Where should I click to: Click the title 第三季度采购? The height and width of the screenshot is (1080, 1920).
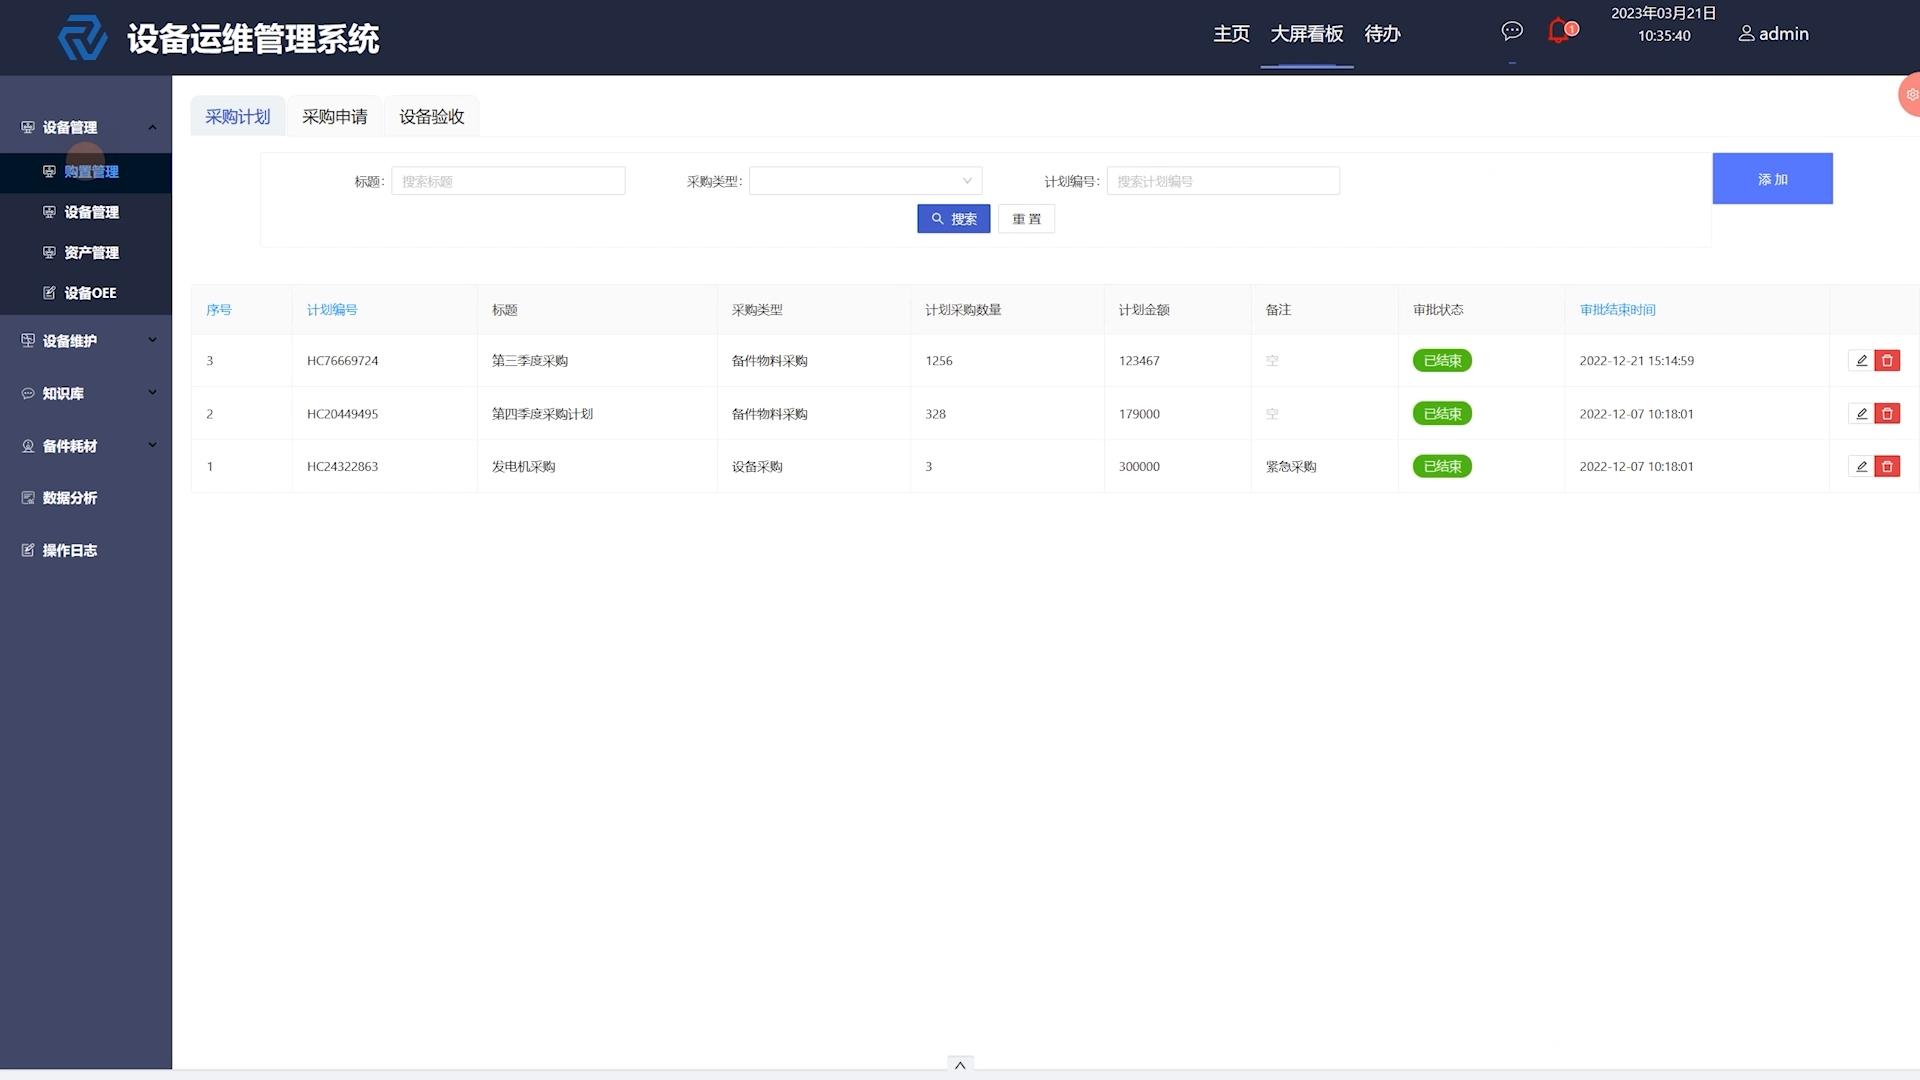529,361
